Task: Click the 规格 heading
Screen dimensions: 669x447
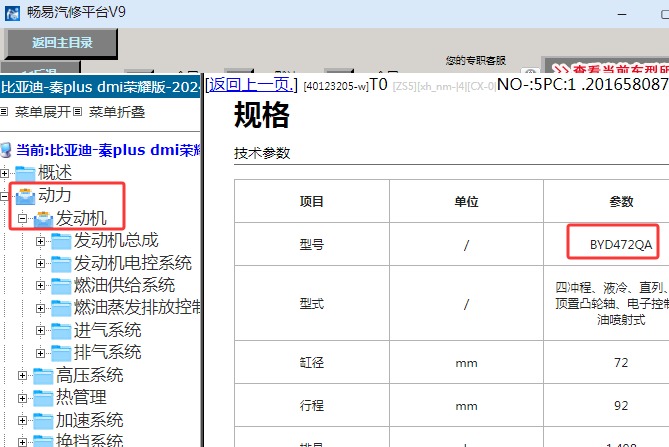Action: point(262,115)
